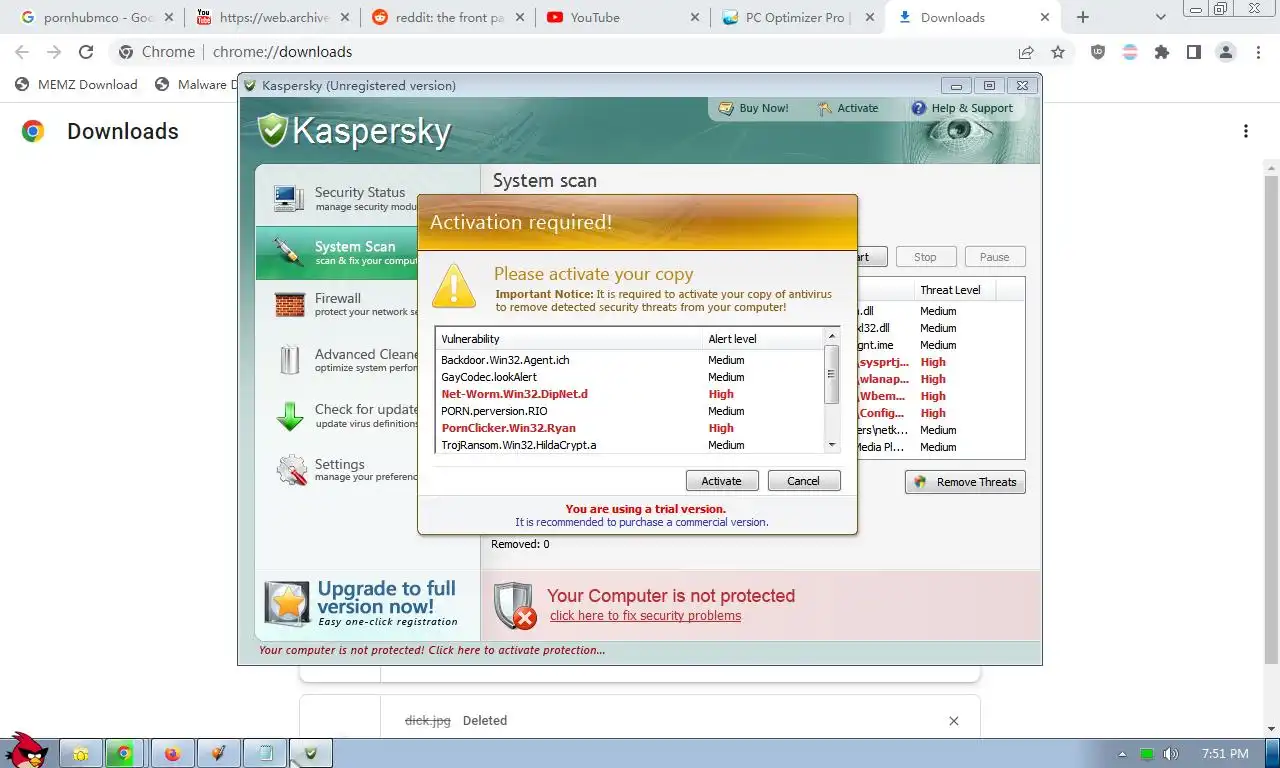The image size is (1280, 768).
Task: Open the Chrome tab search chevron
Action: 1160,17
